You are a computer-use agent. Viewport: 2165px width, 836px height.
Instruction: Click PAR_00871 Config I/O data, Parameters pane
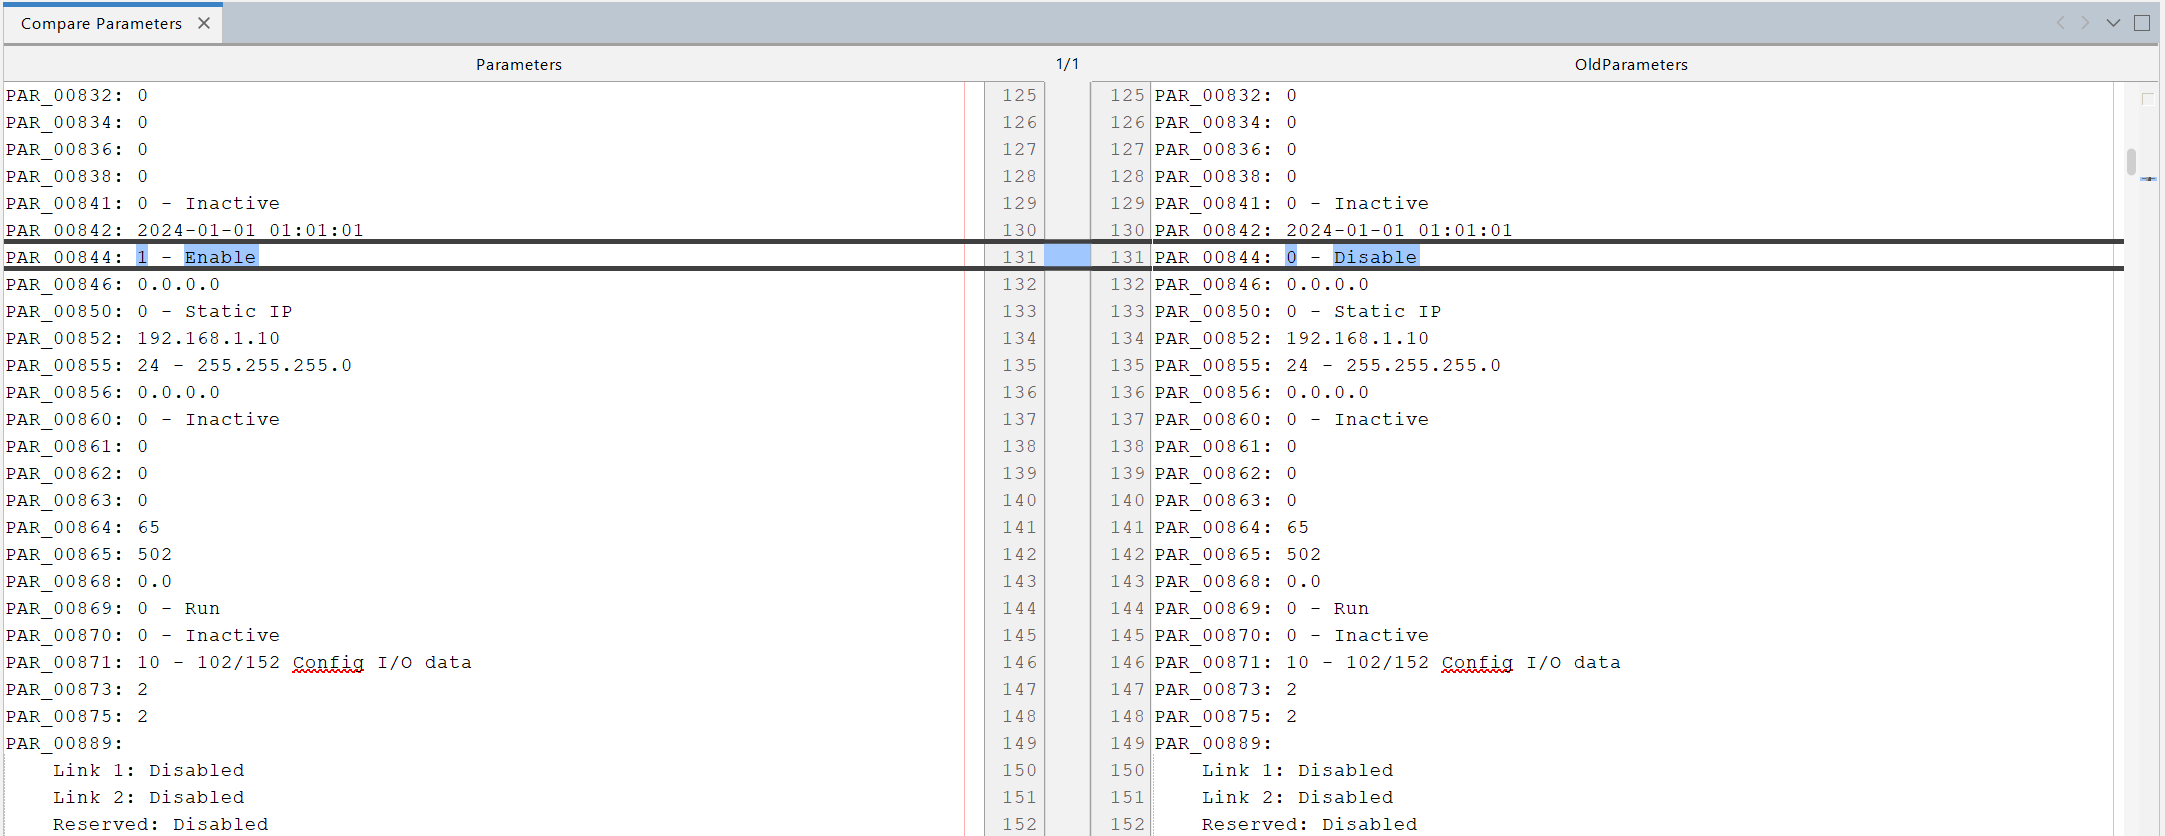pyautogui.click(x=239, y=662)
